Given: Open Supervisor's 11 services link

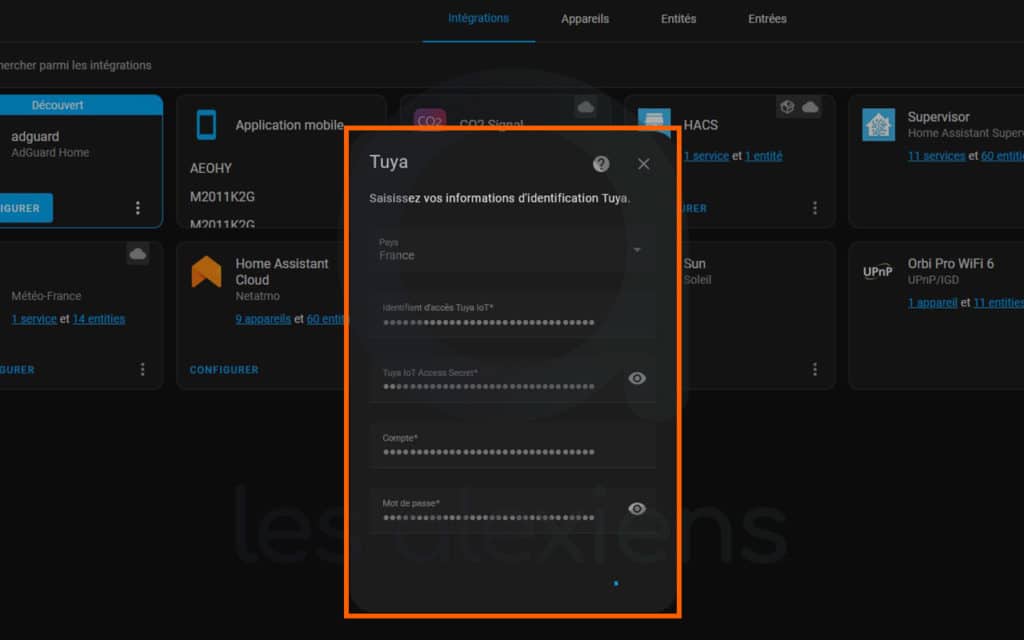Looking at the screenshot, I should (936, 155).
